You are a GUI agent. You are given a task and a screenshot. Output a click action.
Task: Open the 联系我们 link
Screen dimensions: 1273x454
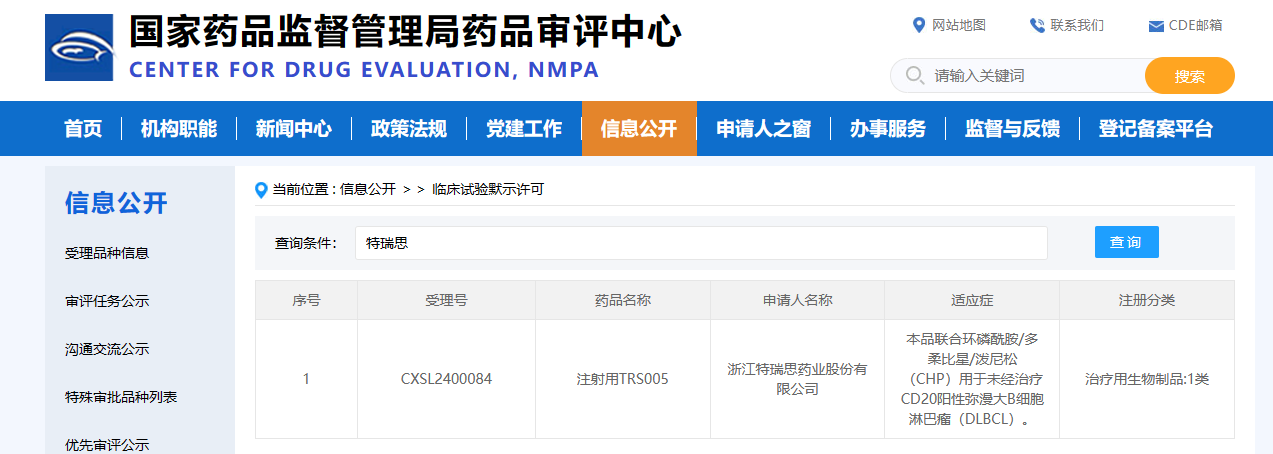(1077, 25)
